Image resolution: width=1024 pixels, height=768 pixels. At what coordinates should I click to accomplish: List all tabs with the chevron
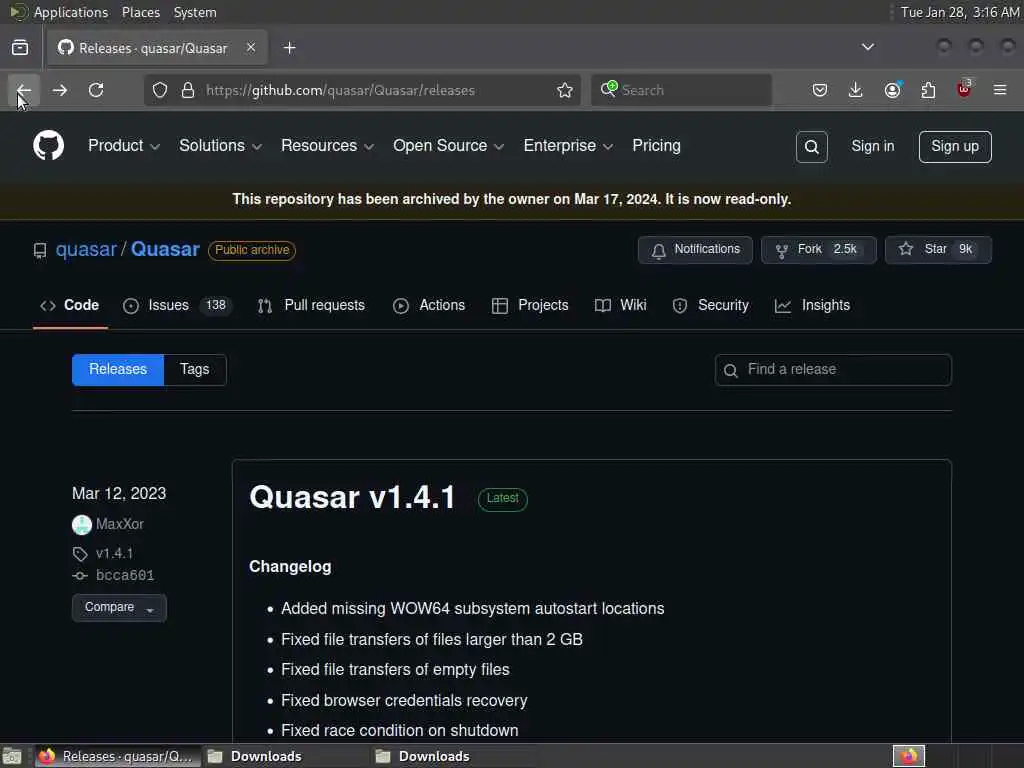tap(868, 47)
